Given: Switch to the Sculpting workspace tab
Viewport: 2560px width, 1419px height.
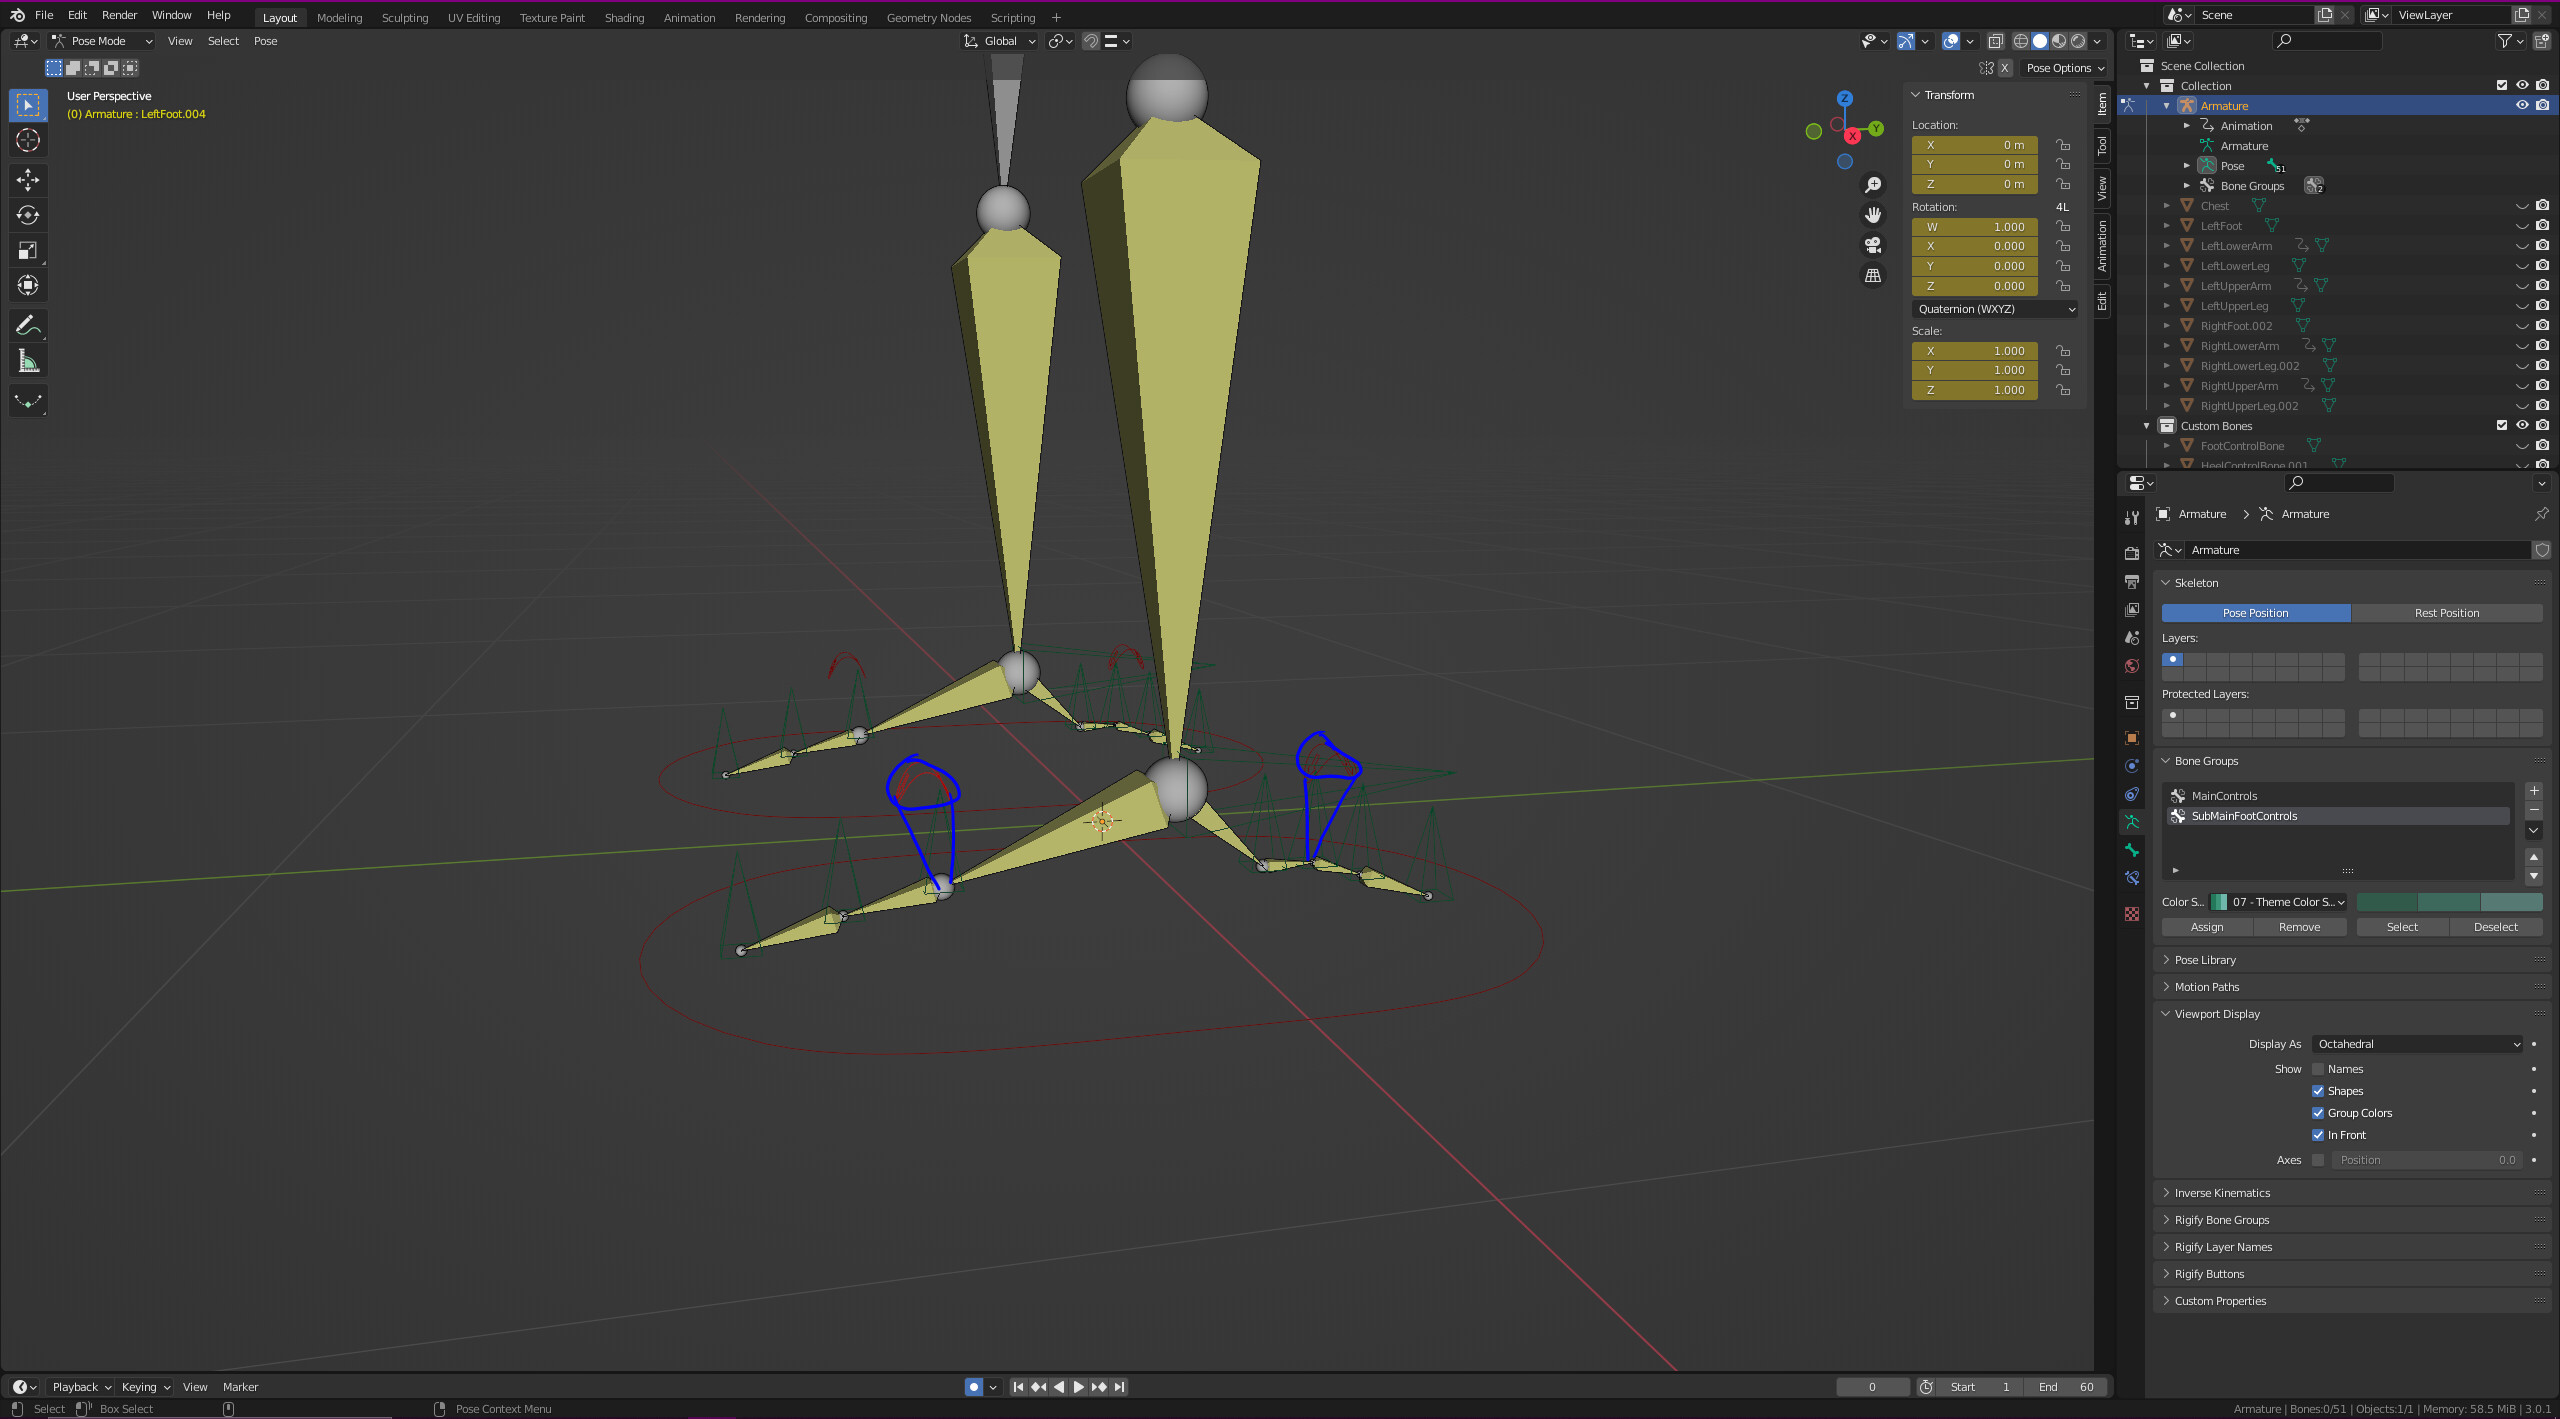Looking at the screenshot, I should tap(404, 17).
